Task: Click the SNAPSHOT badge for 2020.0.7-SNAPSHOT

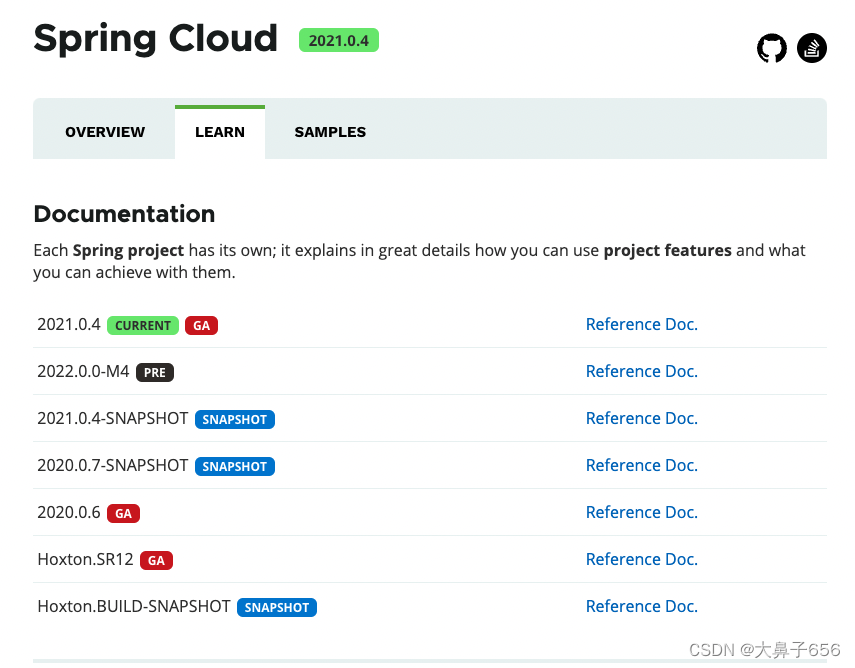Action: pos(234,466)
